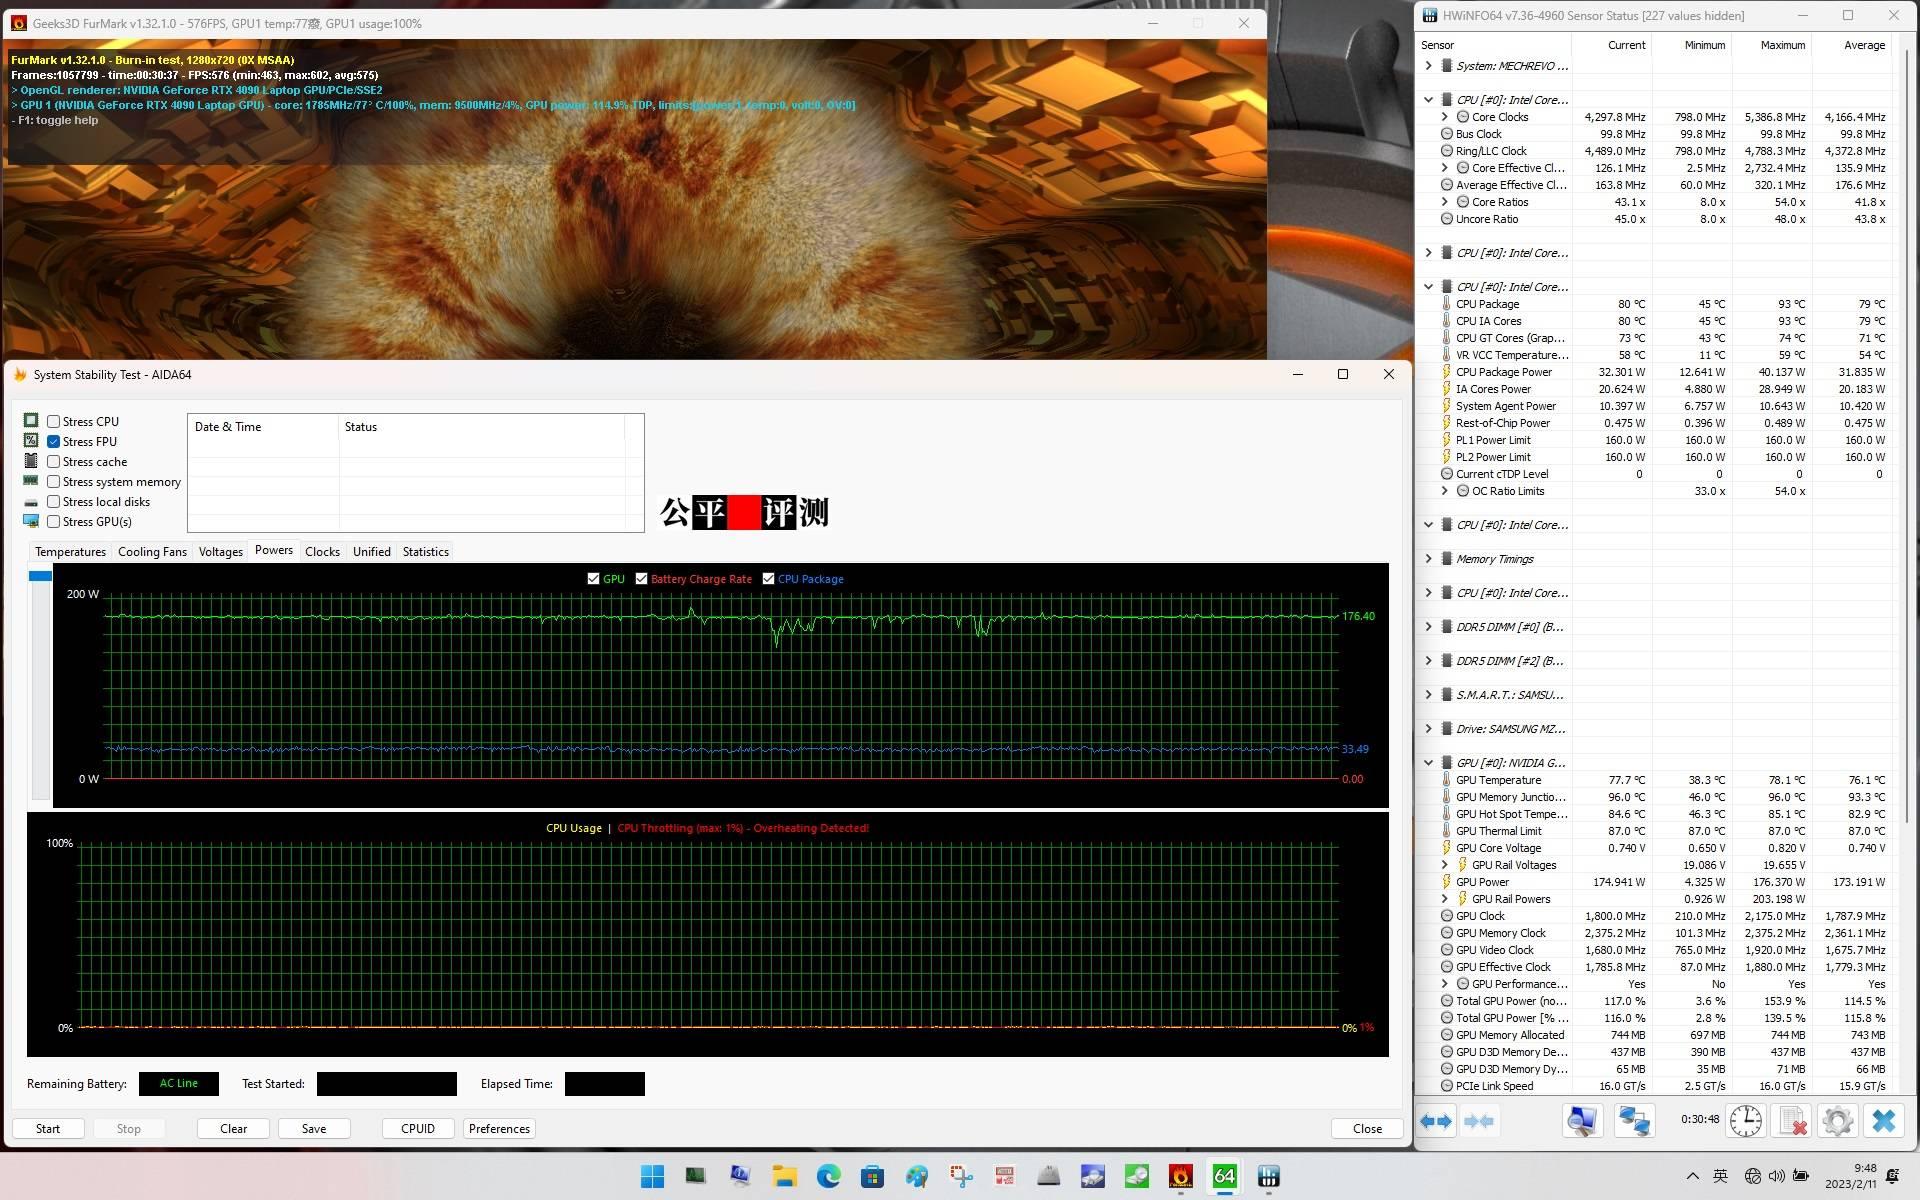This screenshot has height=1200, width=1920.
Task: Click HWiNFO magnifier monitor summary icon
Action: pyautogui.click(x=1582, y=1121)
